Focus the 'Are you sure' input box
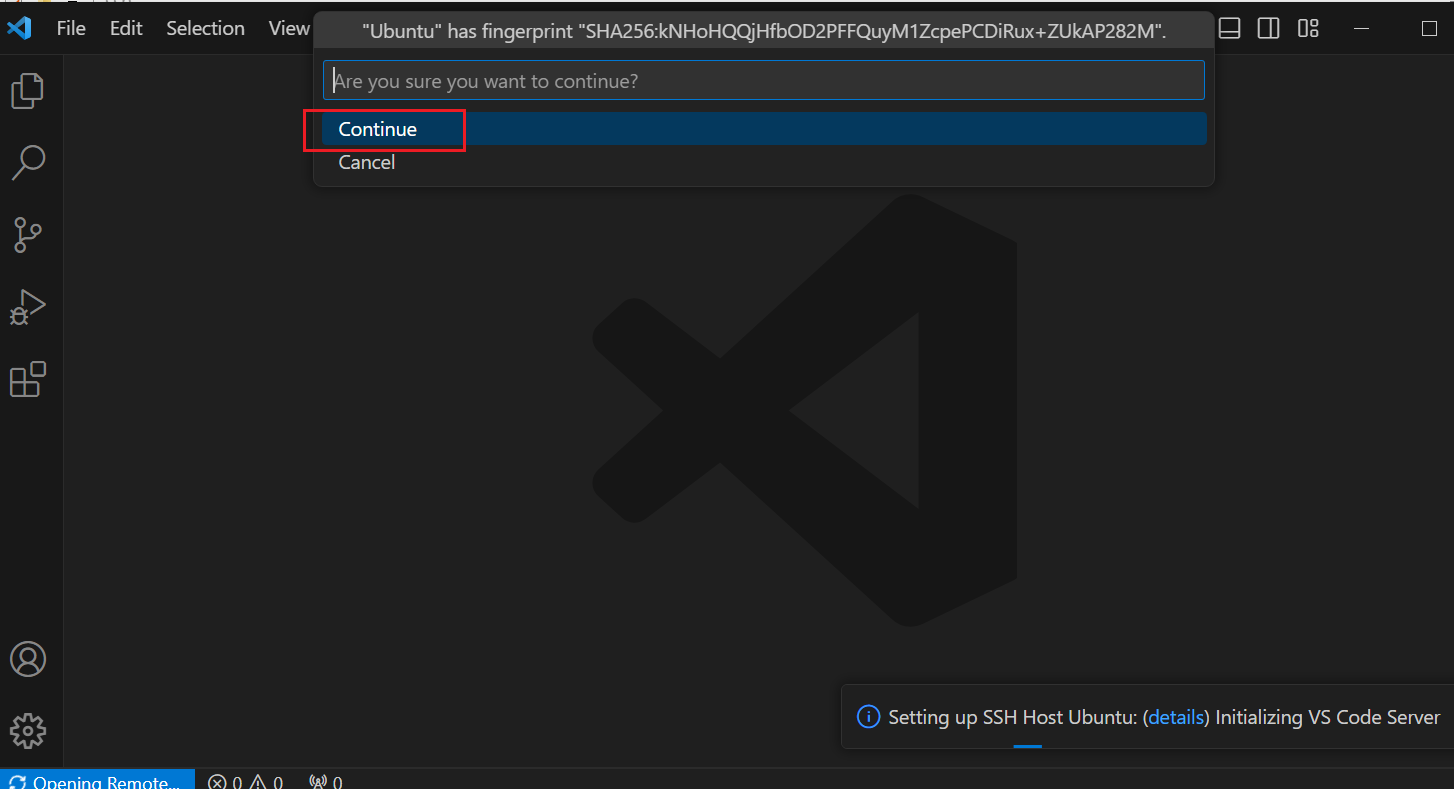 tap(764, 80)
